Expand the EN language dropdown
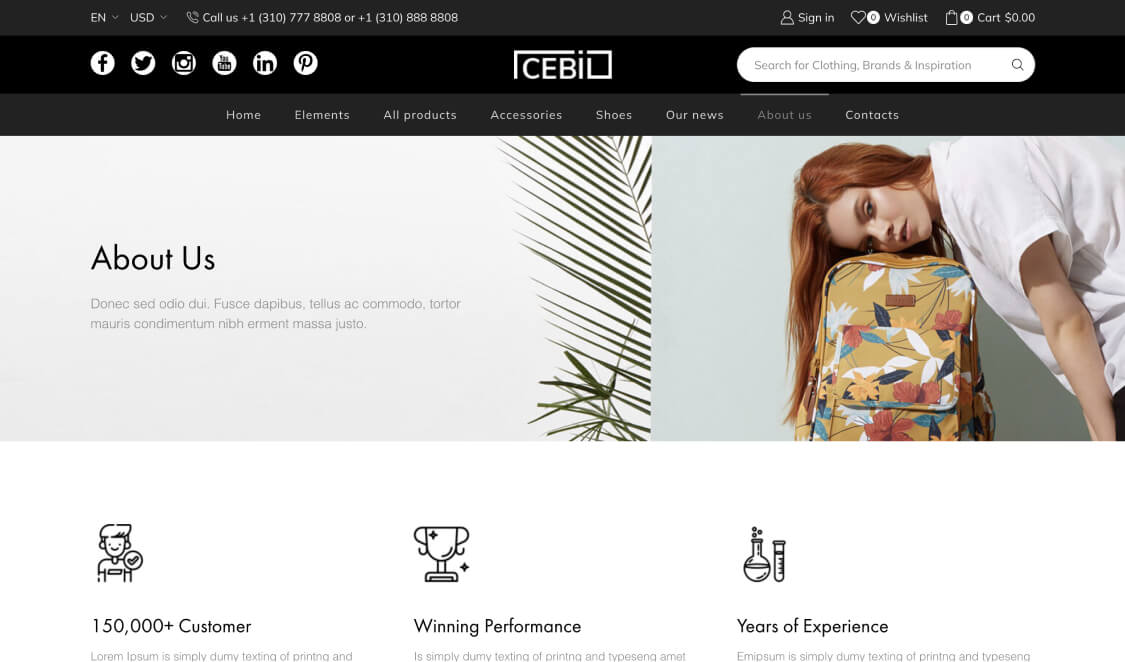Screen dimensions: 1125x662 pyautogui.click(x=104, y=17)
